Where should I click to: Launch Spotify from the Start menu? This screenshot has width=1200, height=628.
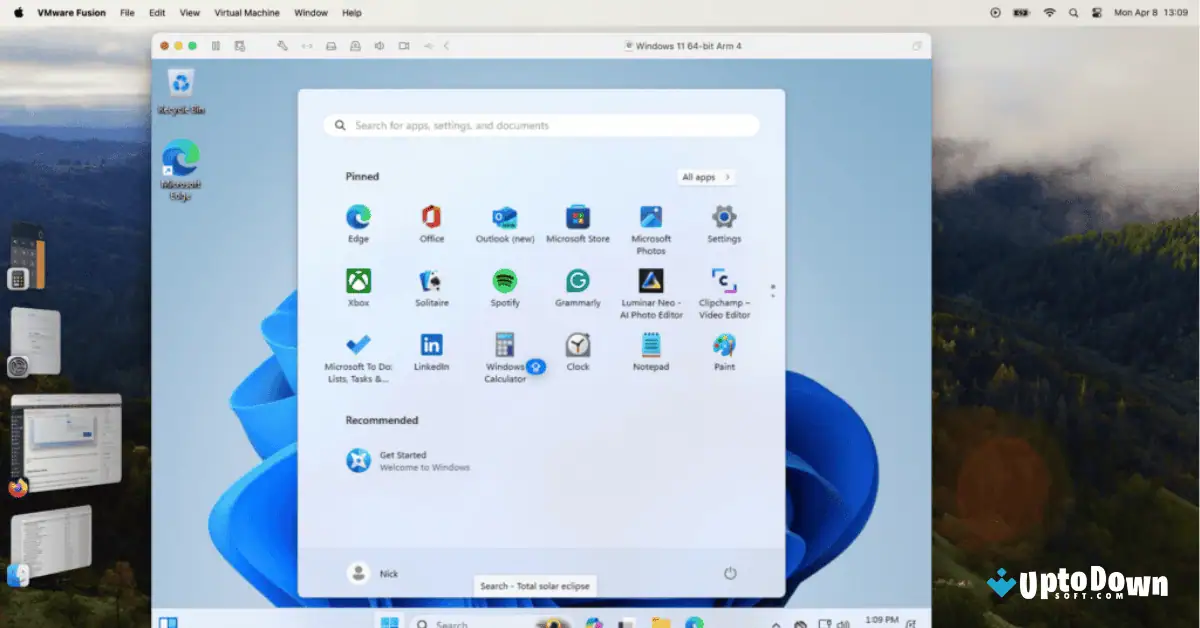click(x=504, y=282)
